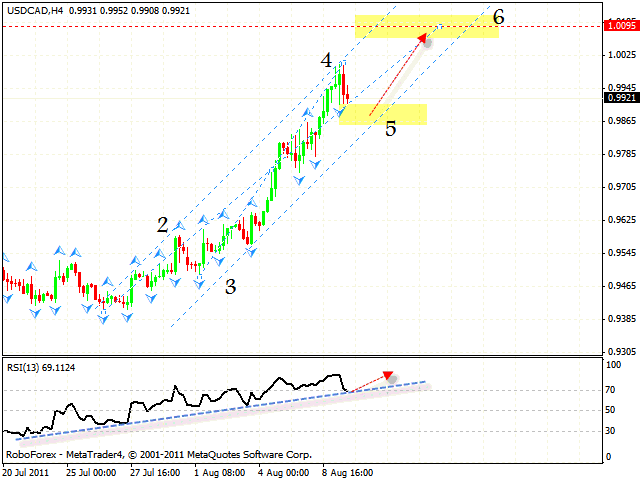Select the current price 0.9921 tag
The height and width of the screenshot is (480, 640).
pos(622,98)
